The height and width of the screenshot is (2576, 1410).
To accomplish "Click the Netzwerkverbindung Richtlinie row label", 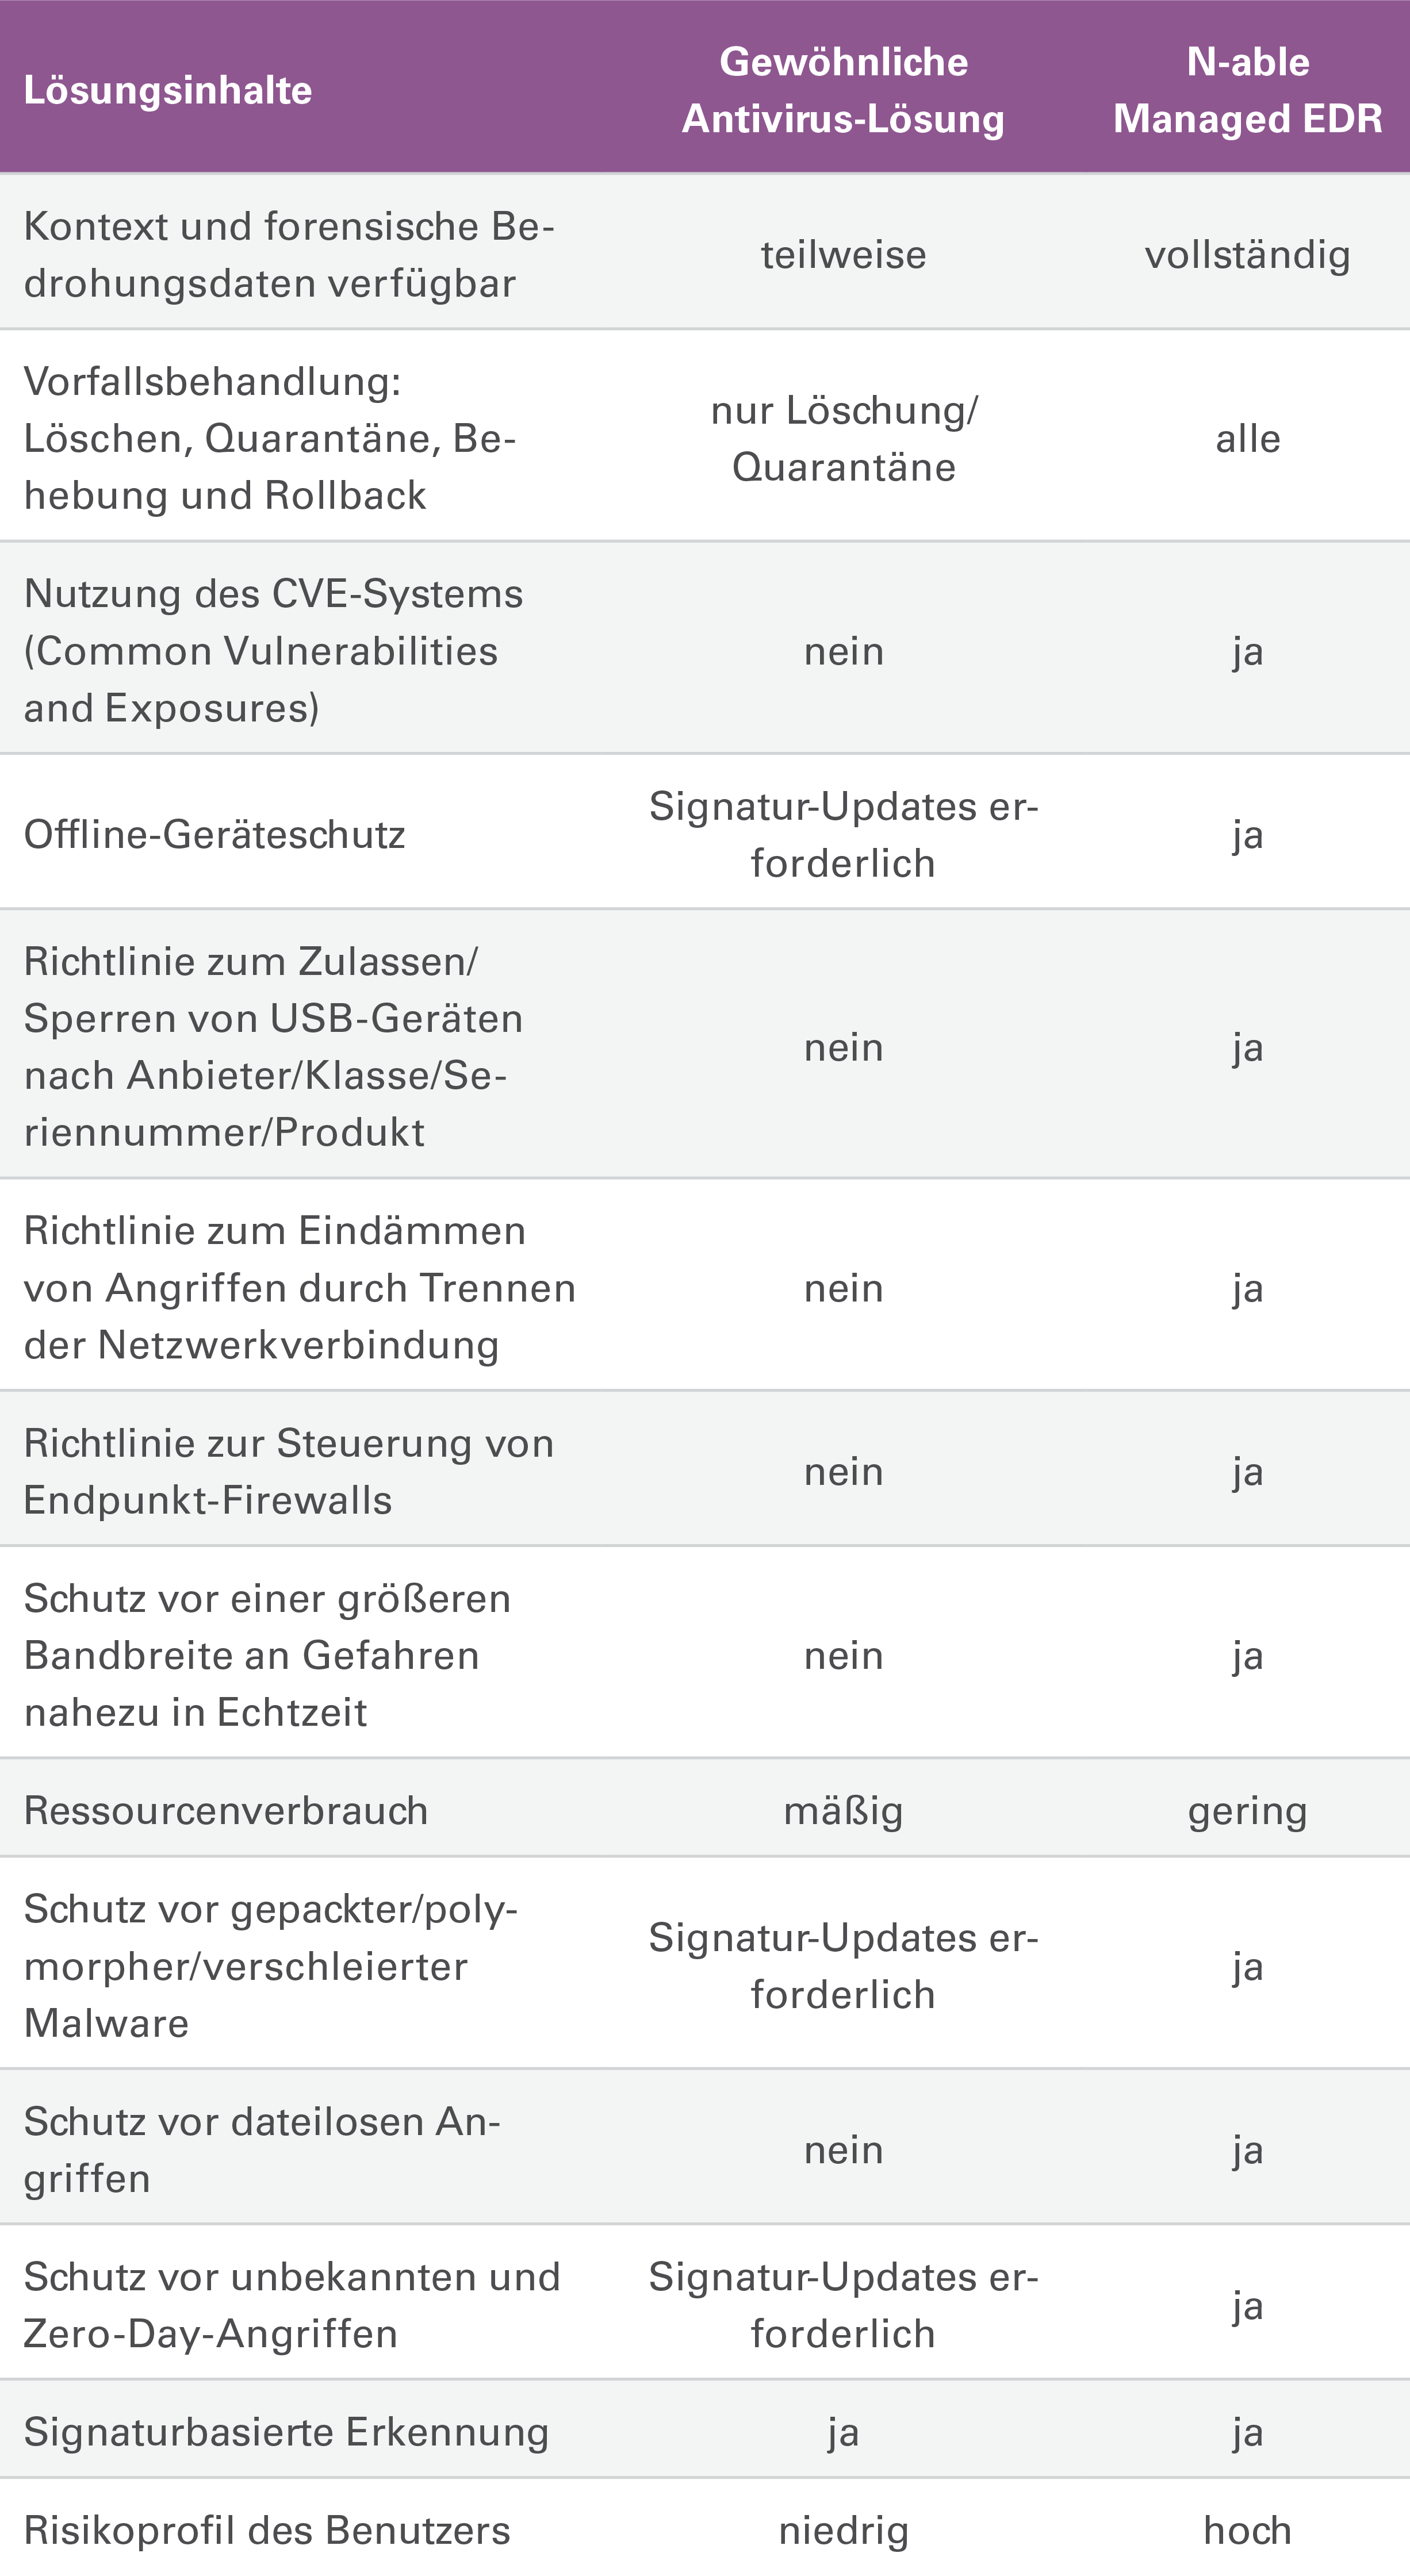I will 300,1287.
